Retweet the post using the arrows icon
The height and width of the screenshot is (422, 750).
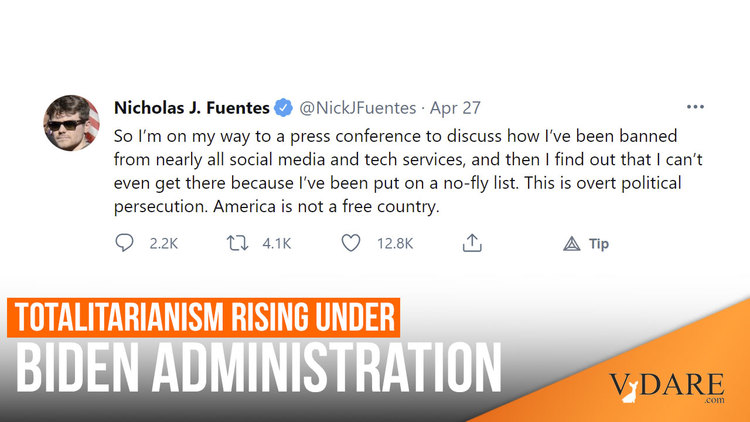[239, 243]
